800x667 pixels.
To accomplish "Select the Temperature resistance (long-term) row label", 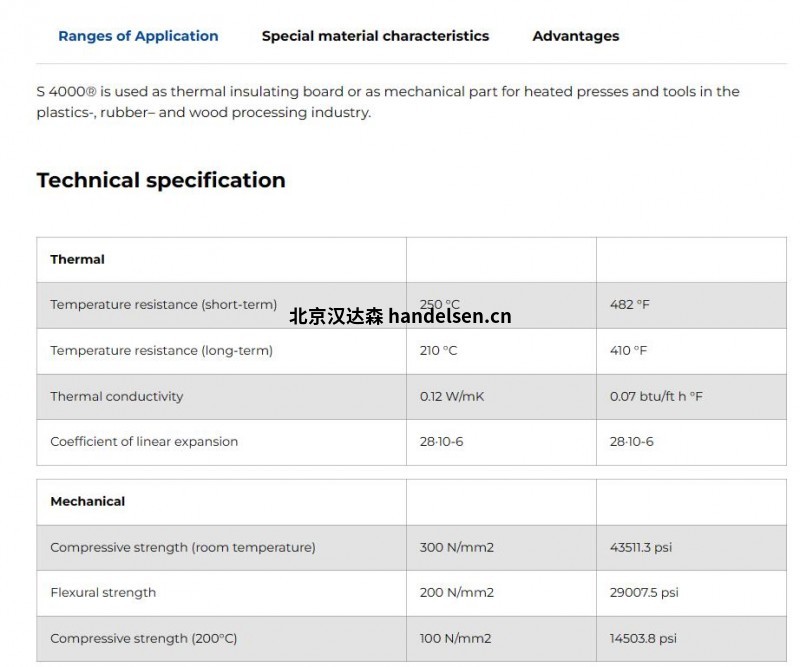I will click(162, 350).
